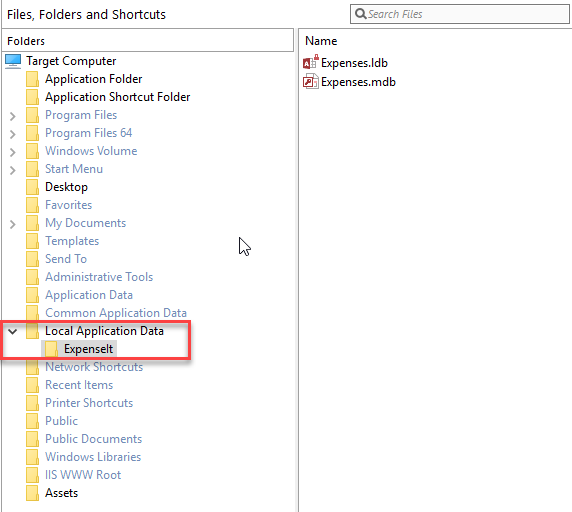
Task: Expand the Start Menu node
Action: click(13, 170)
